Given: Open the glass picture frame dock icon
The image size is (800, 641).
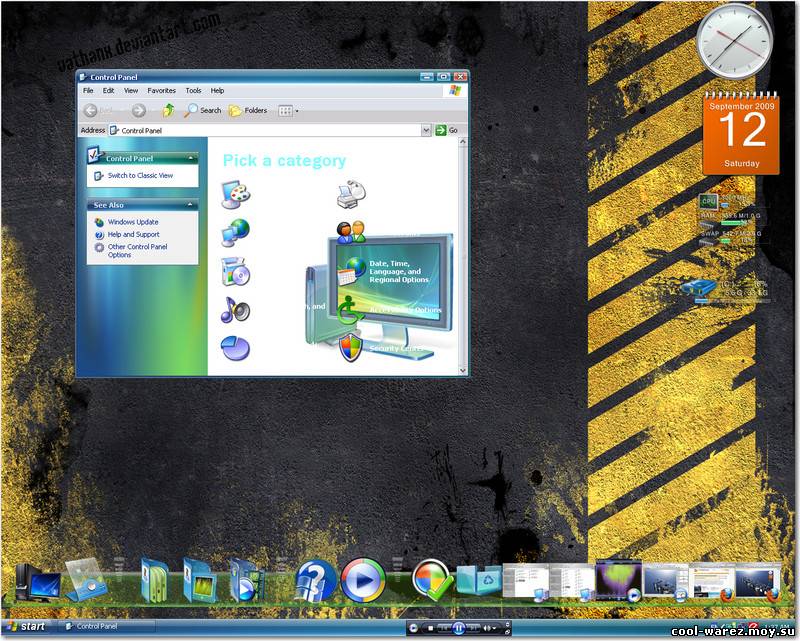Looking at the screenshot, I should tap(86, 580).
